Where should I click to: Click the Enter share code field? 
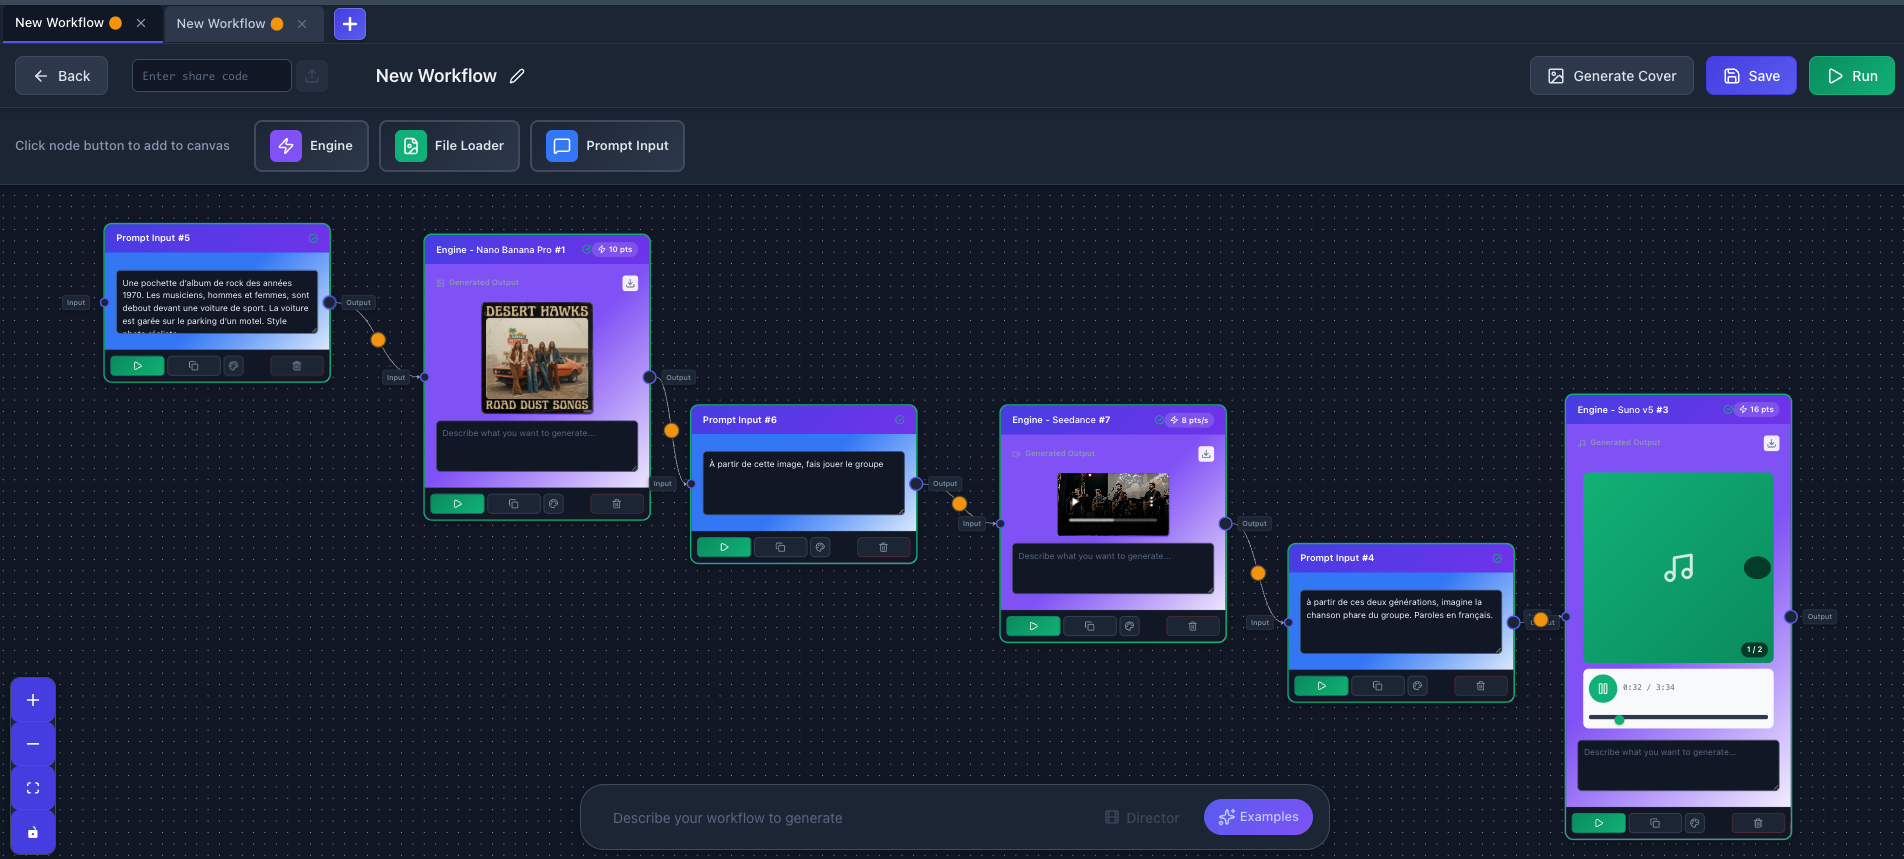[211, 76]
